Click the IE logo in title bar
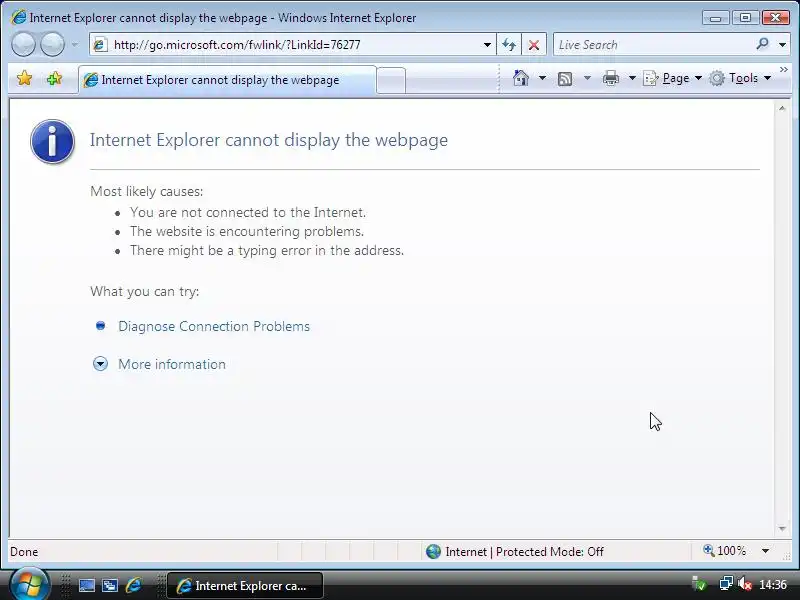 click(18, 17)
